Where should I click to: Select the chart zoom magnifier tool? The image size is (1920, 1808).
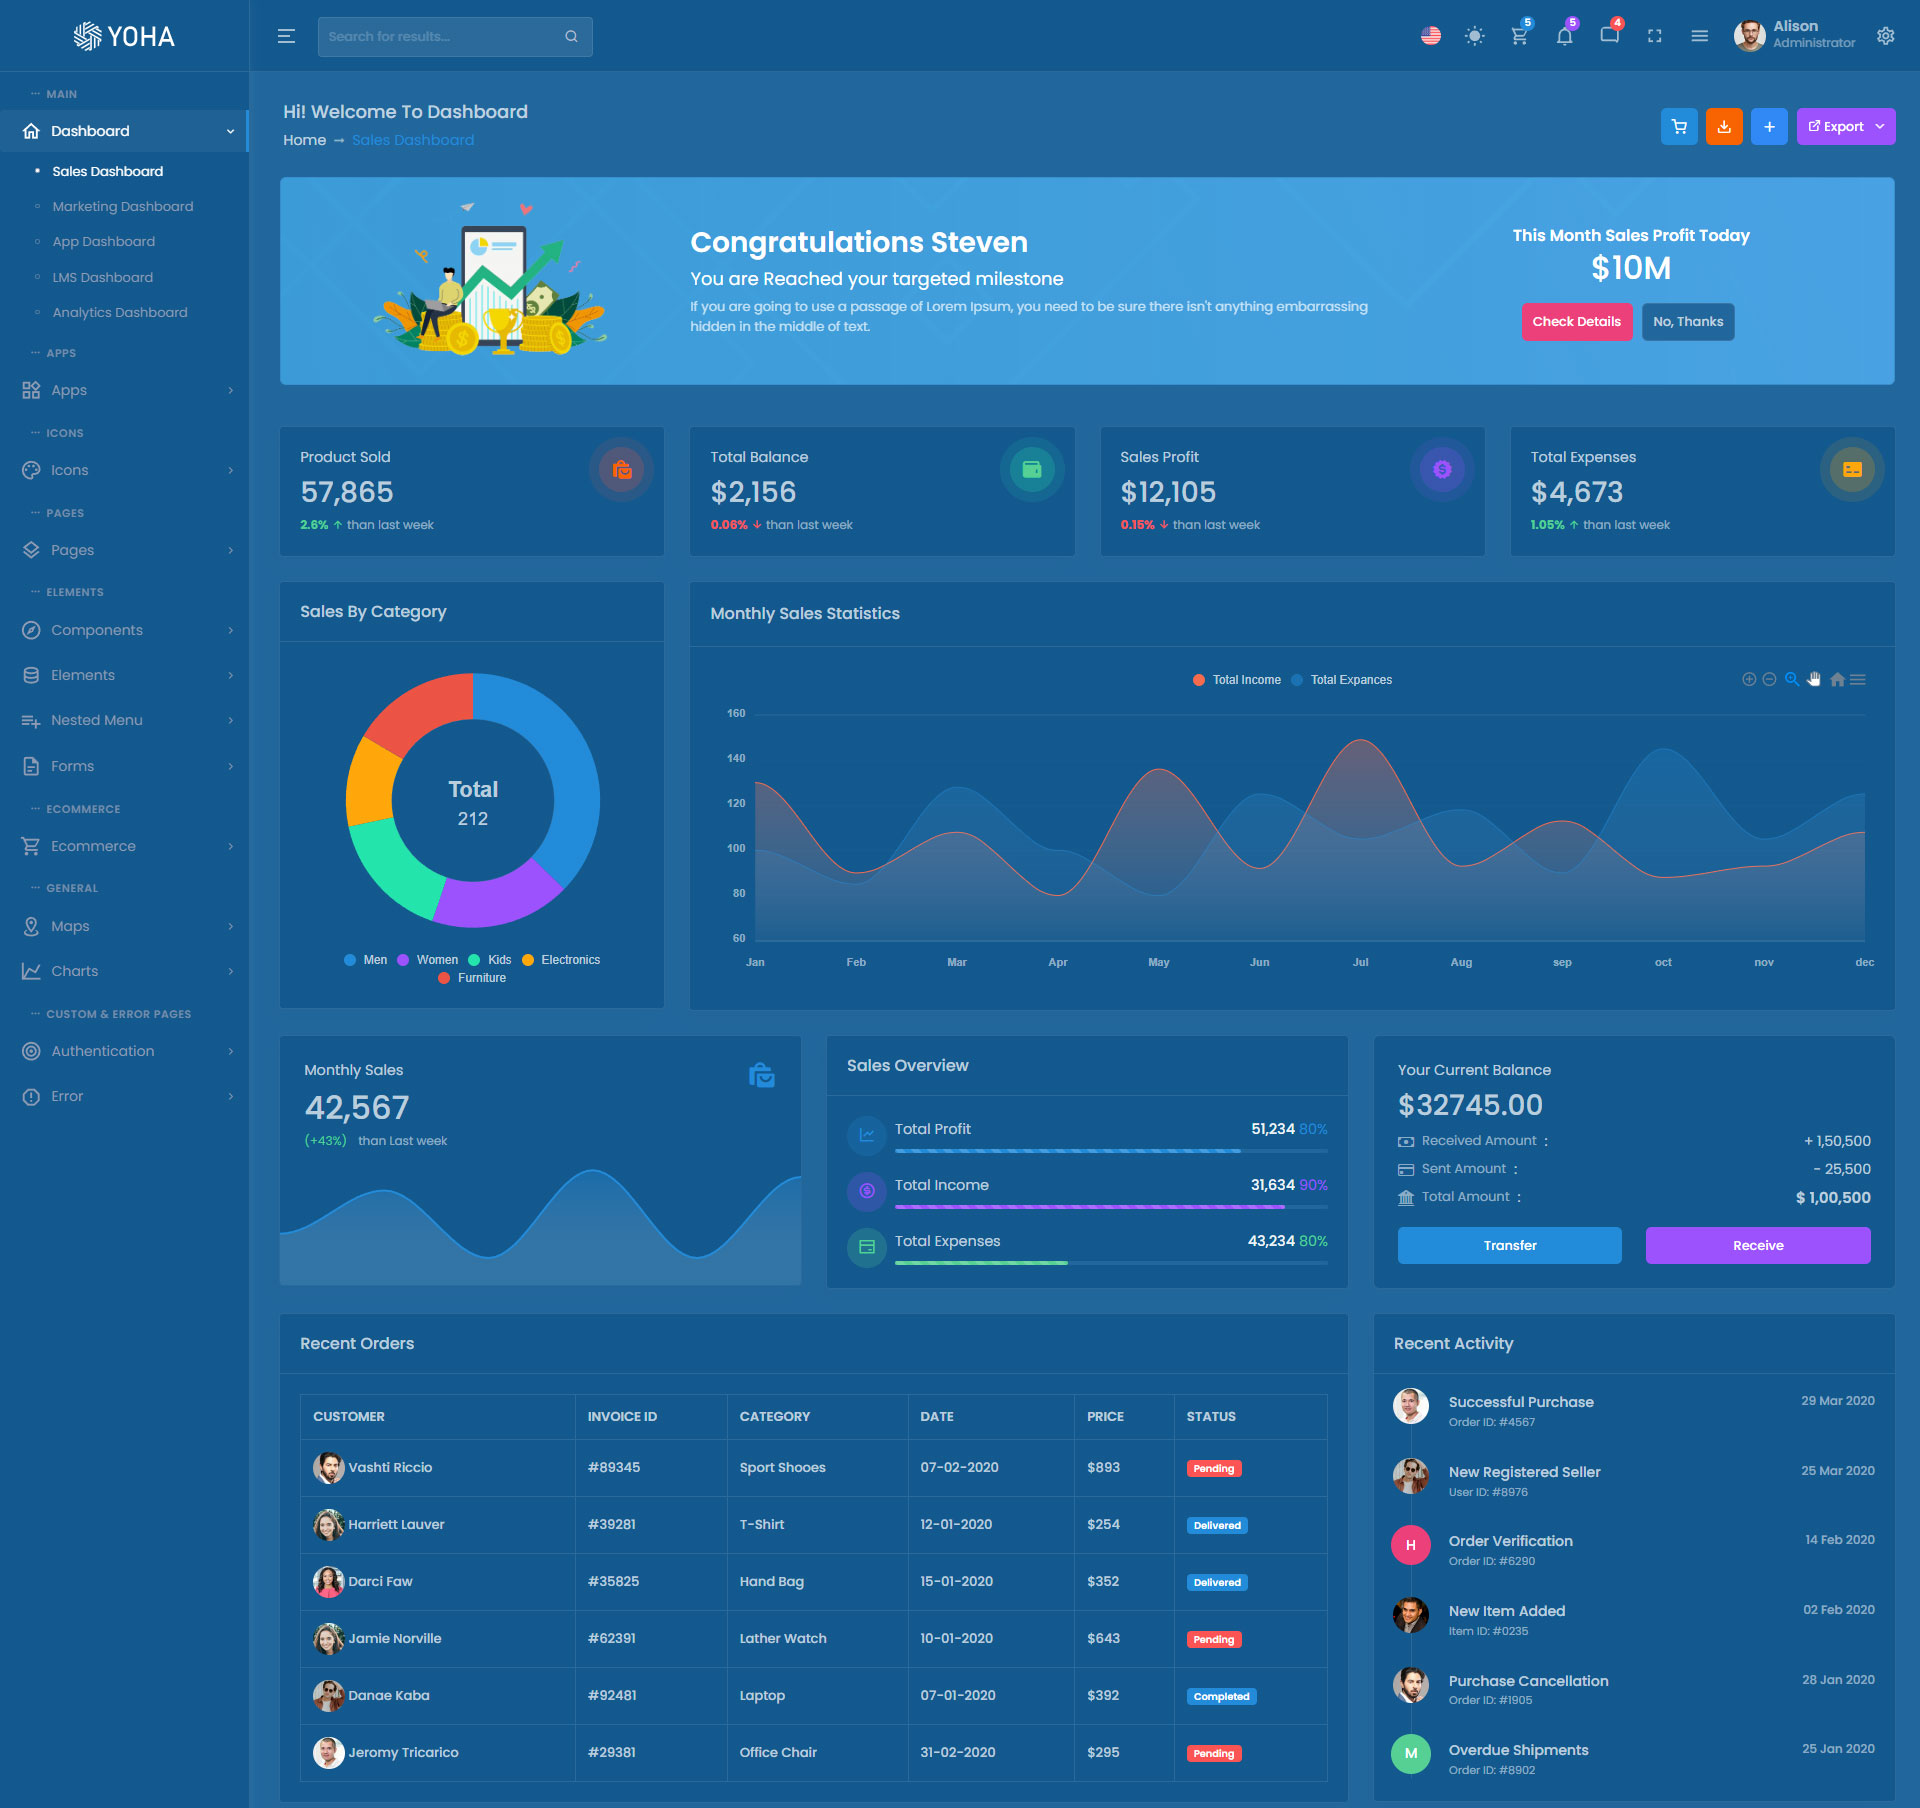[x=1792, y=679]
